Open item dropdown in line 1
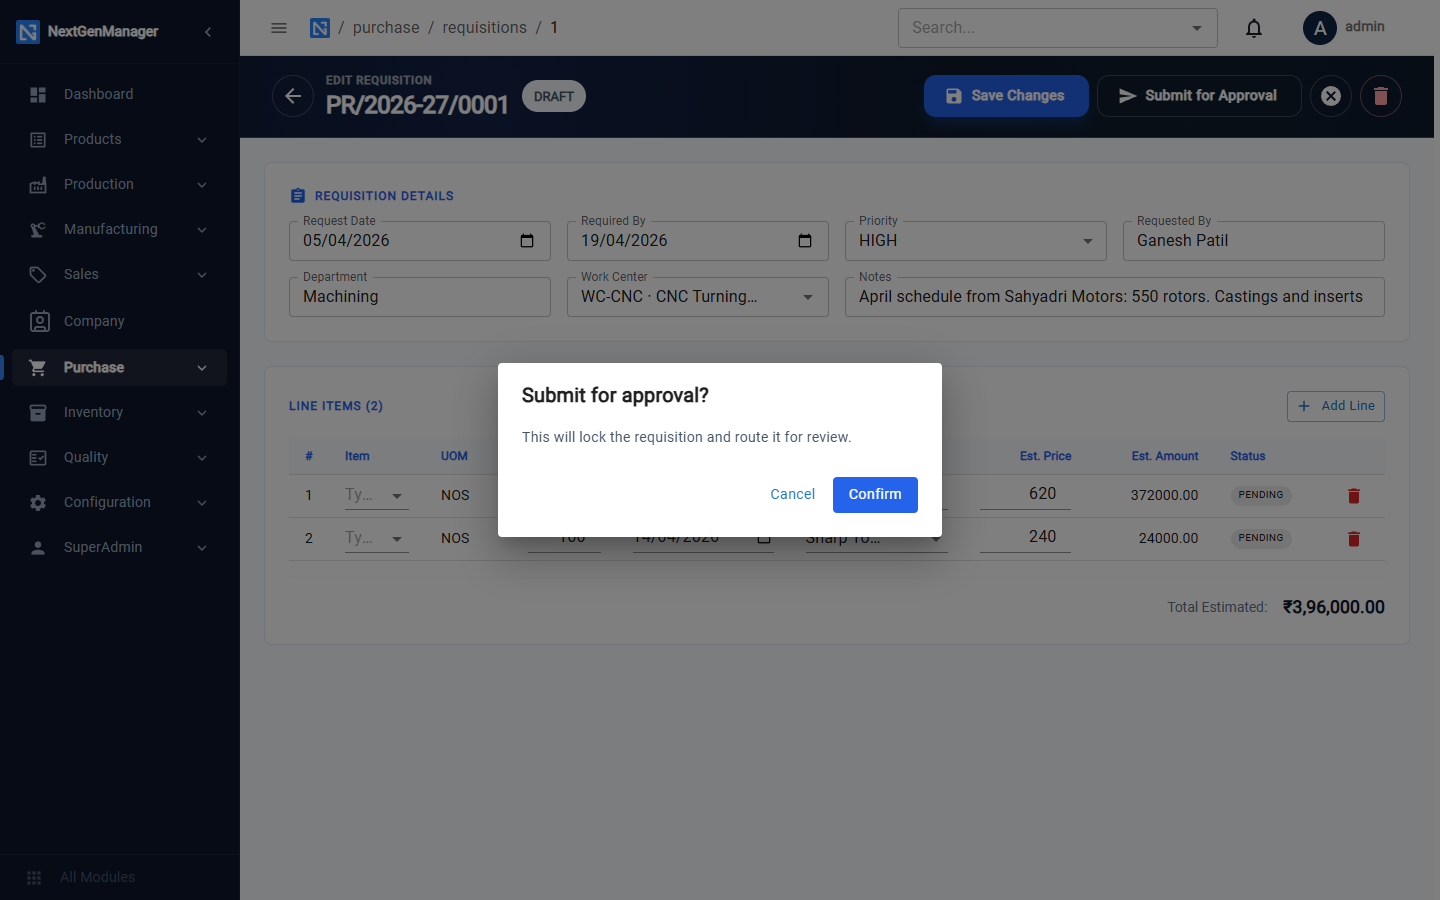 (397, 496)
